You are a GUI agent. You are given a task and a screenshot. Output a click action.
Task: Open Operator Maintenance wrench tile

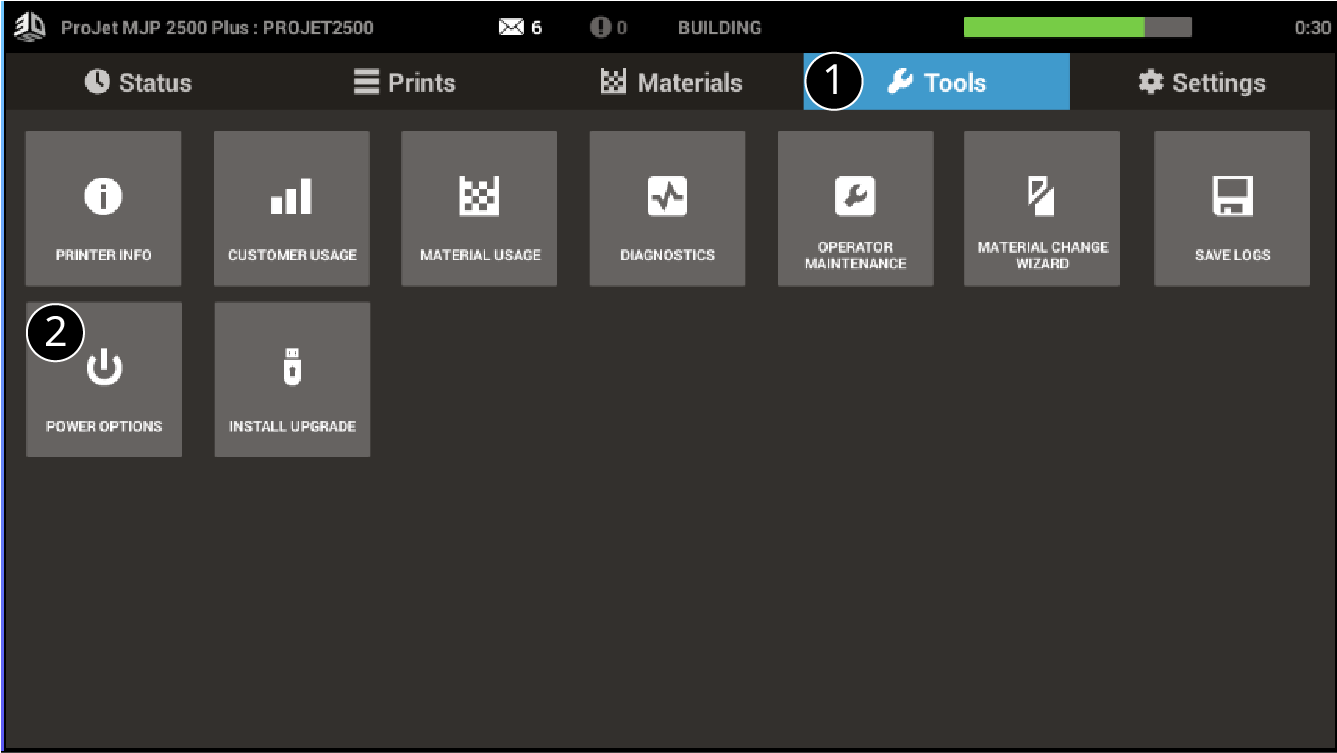click(855, 209)
